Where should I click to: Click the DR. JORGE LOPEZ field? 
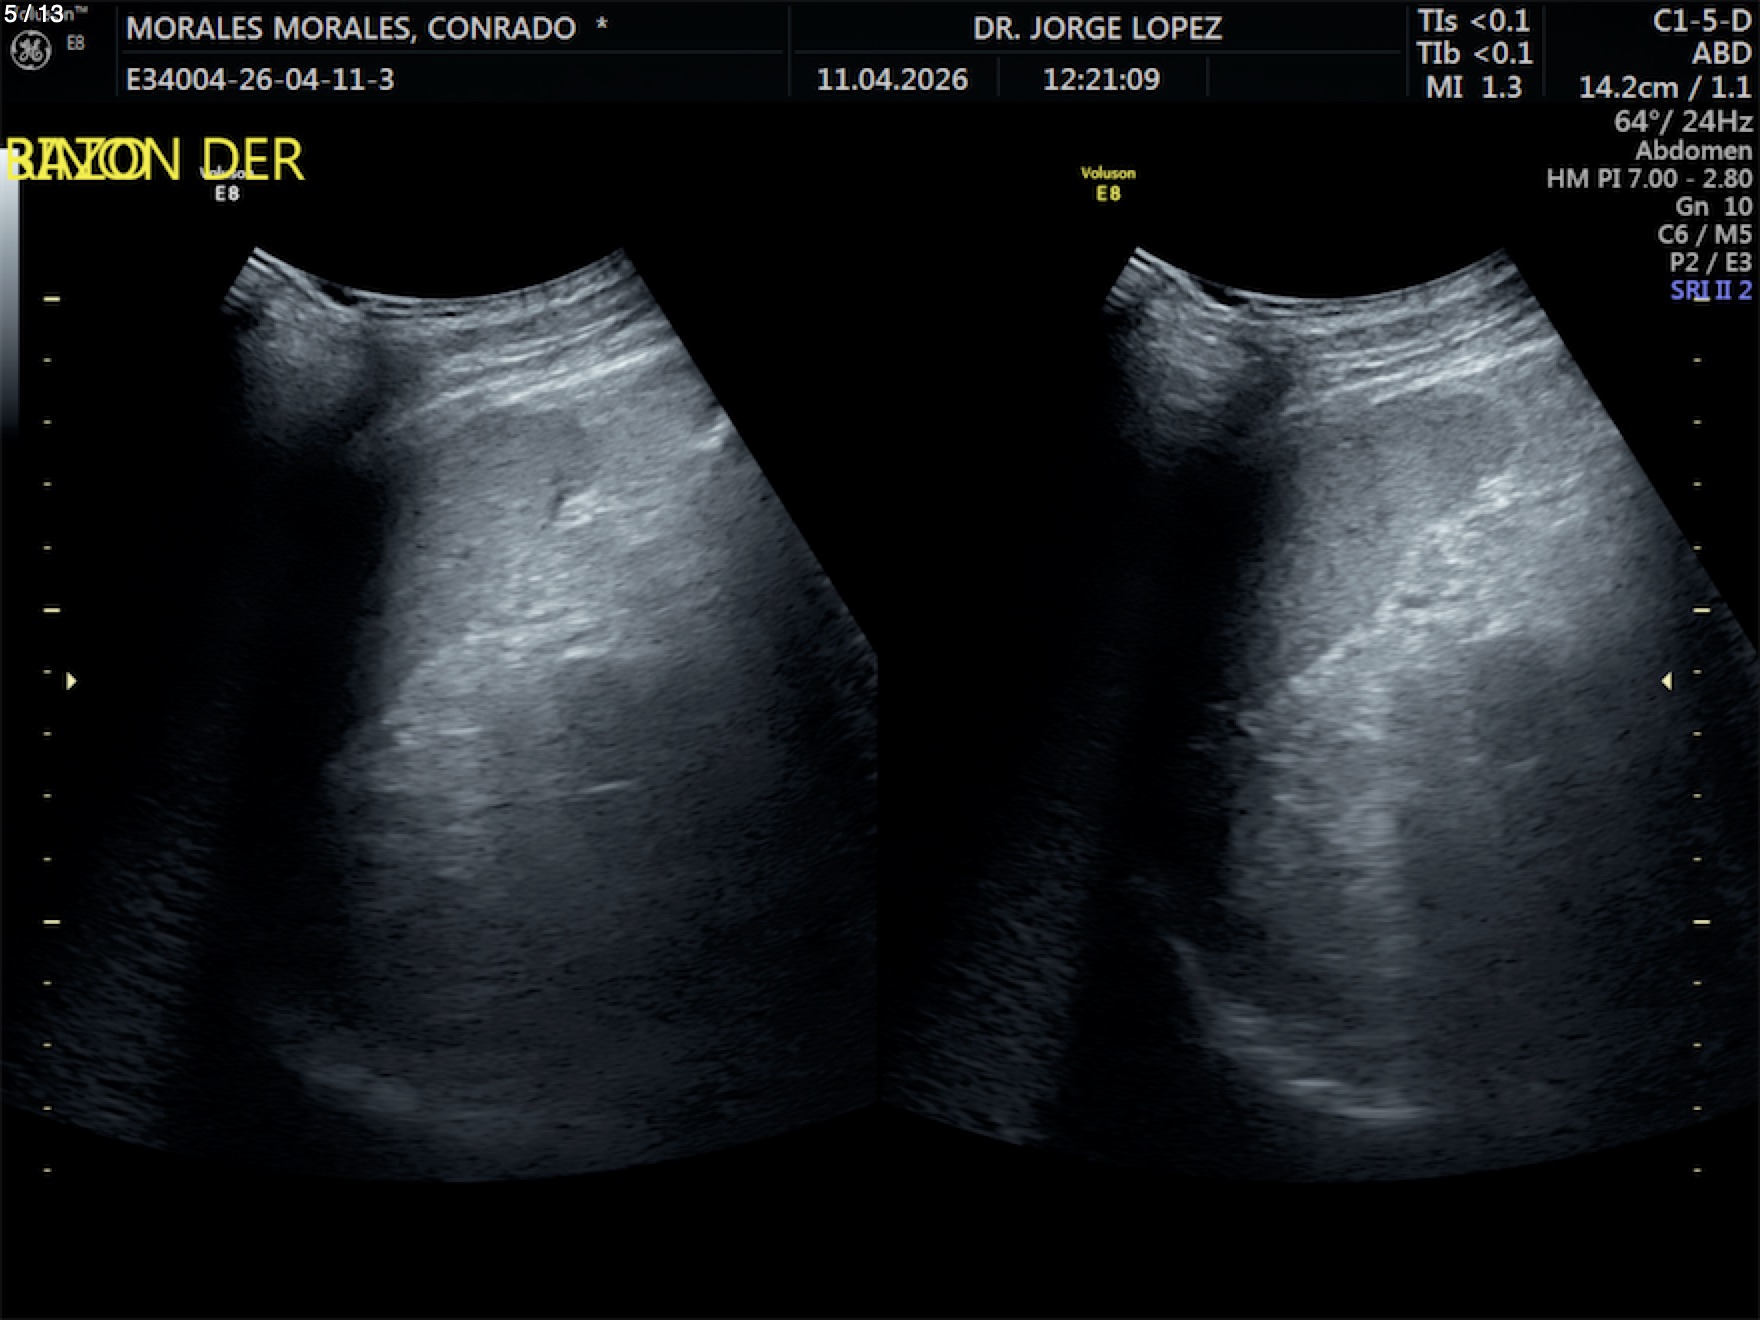tap(1097, 28)
